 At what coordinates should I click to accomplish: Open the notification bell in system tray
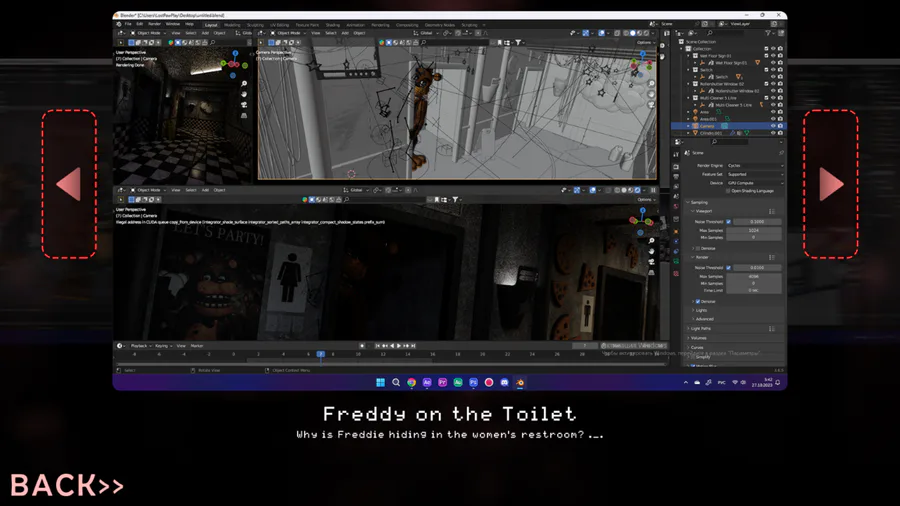[778, 382]
